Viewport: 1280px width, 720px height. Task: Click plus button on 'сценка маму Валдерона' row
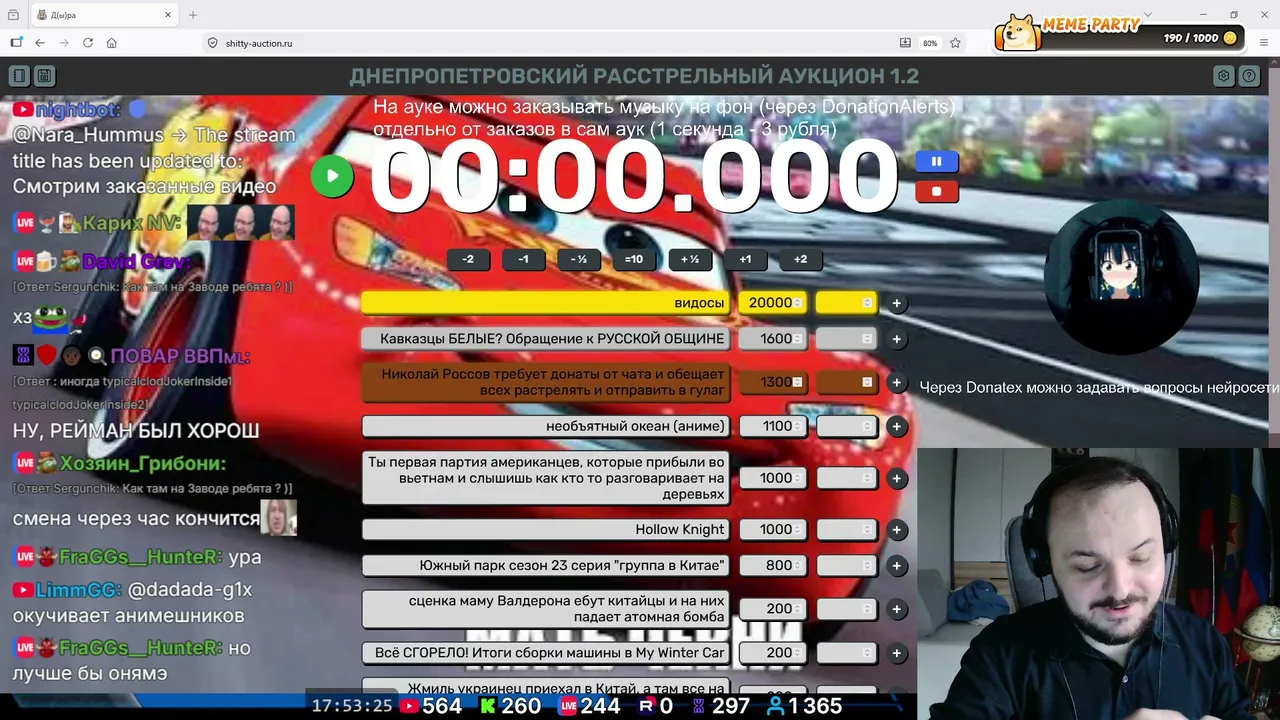896,609
